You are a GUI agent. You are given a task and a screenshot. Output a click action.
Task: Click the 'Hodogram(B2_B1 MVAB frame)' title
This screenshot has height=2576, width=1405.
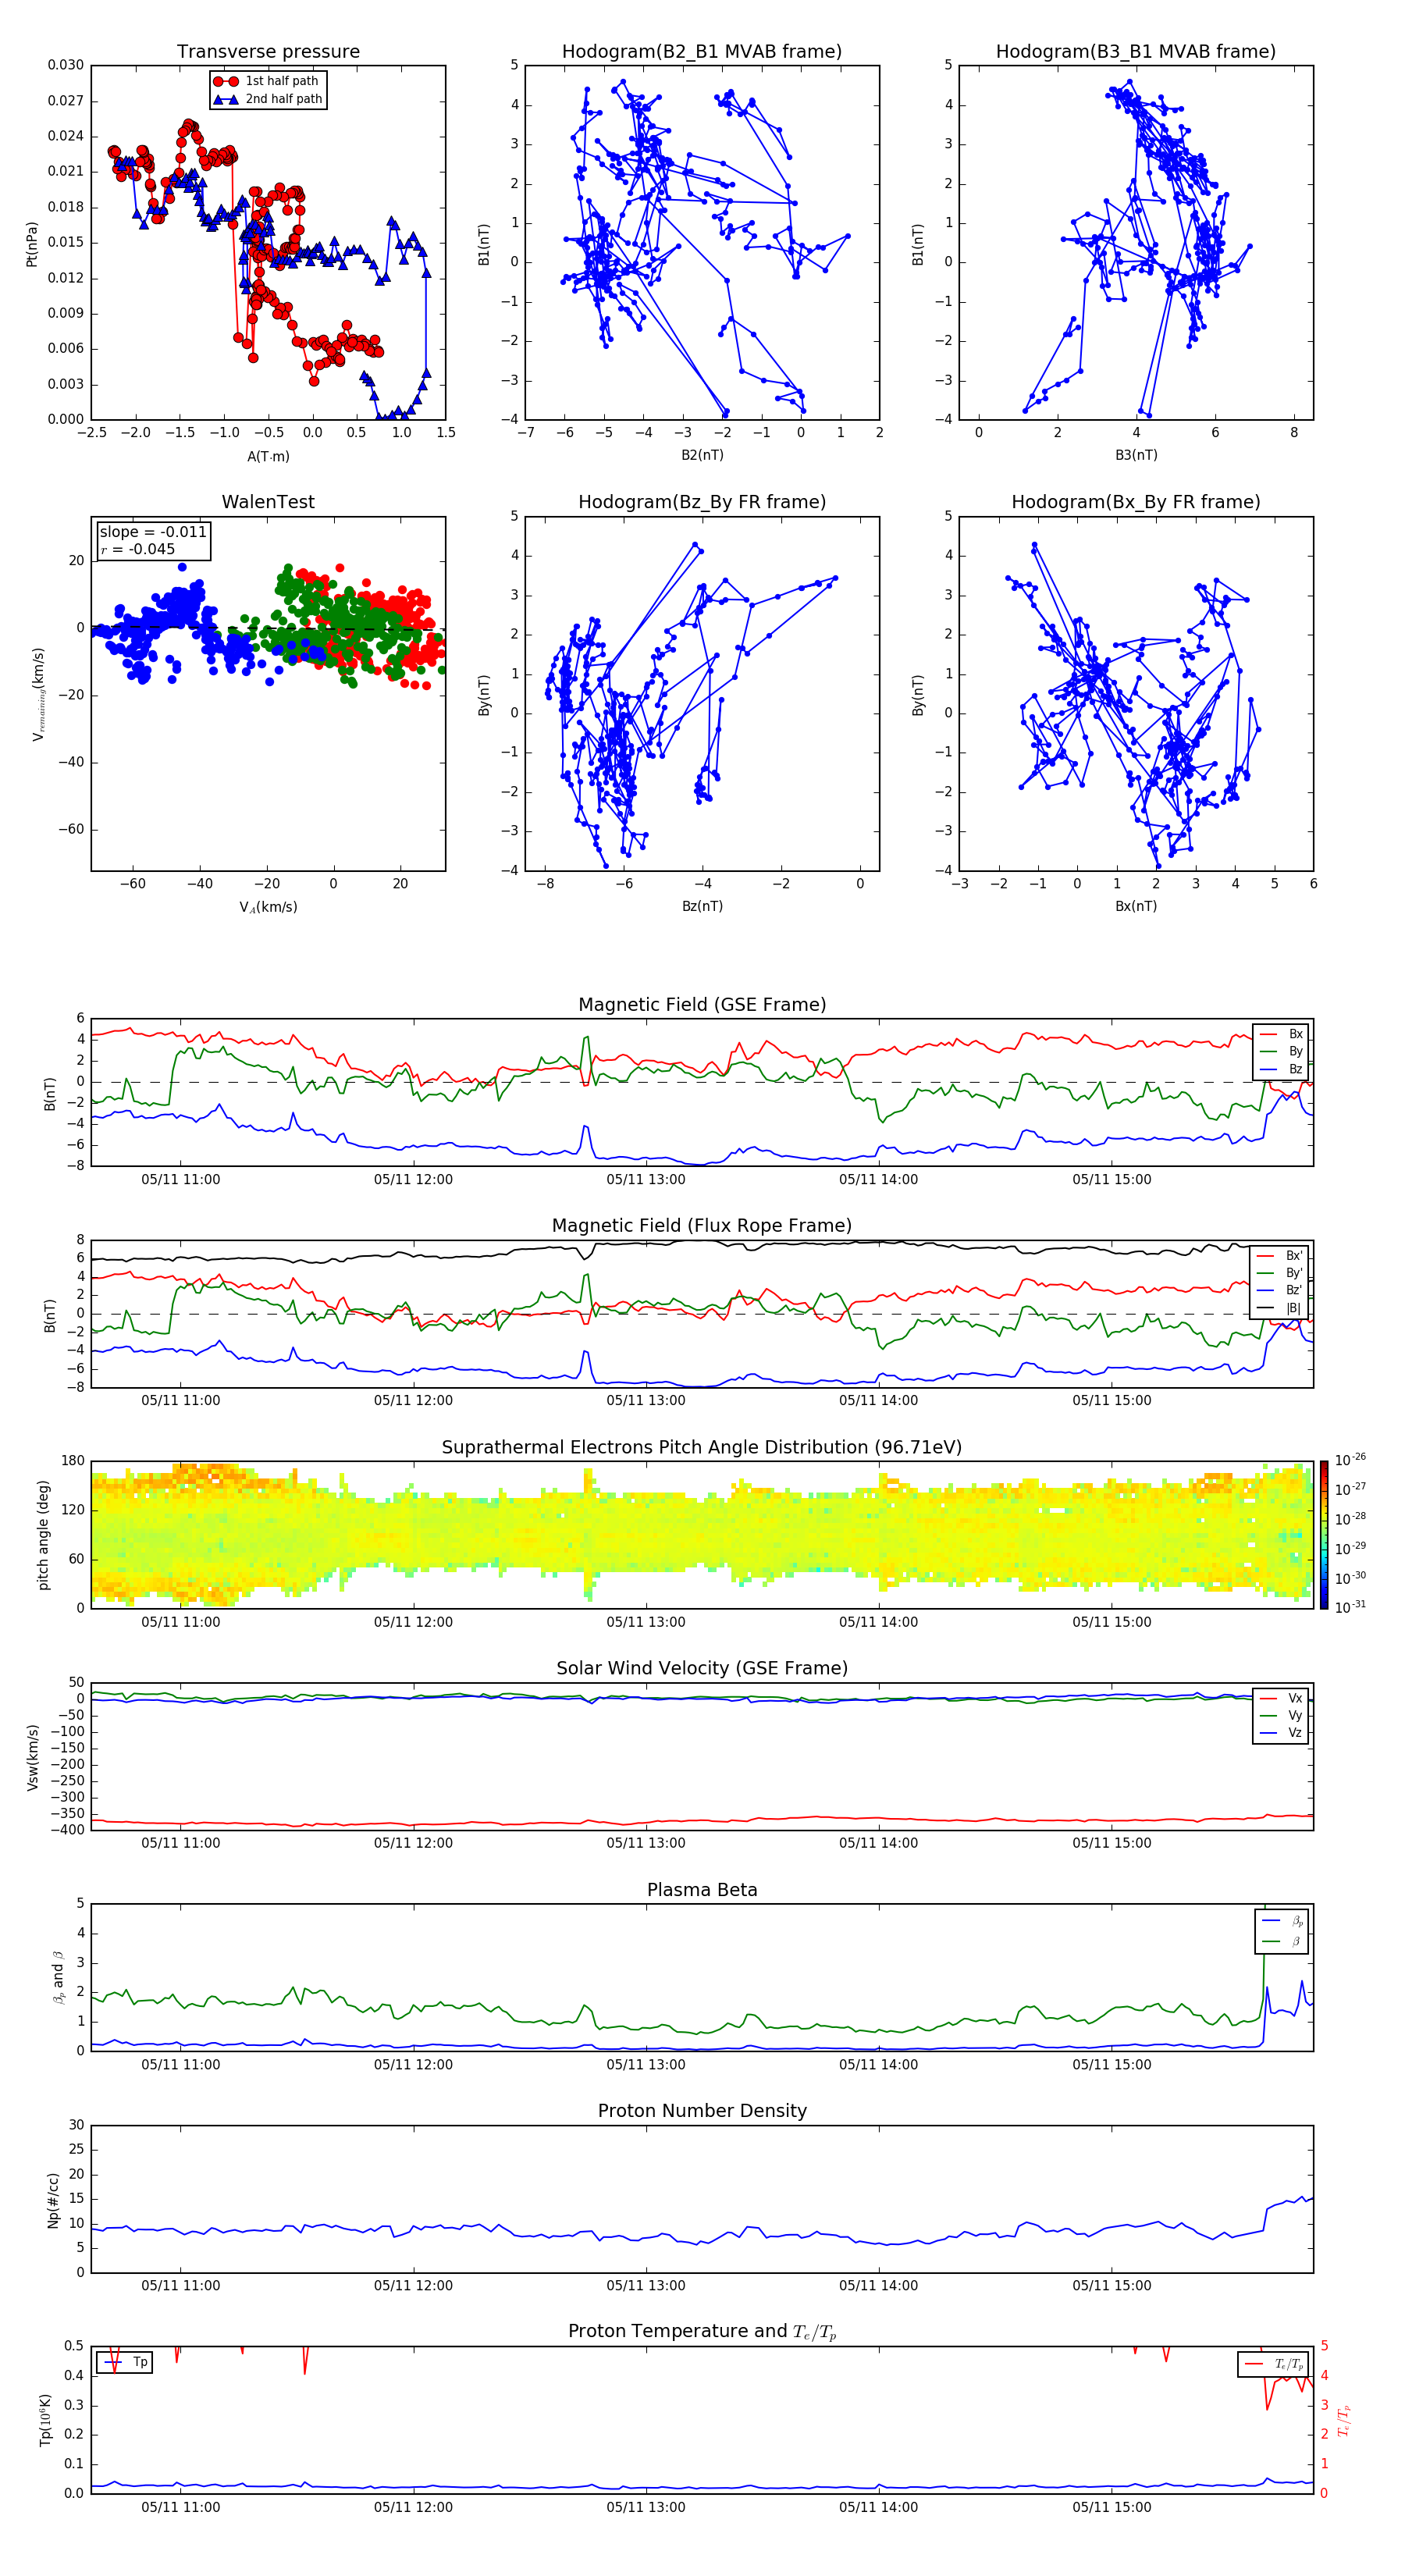point(702,52)
